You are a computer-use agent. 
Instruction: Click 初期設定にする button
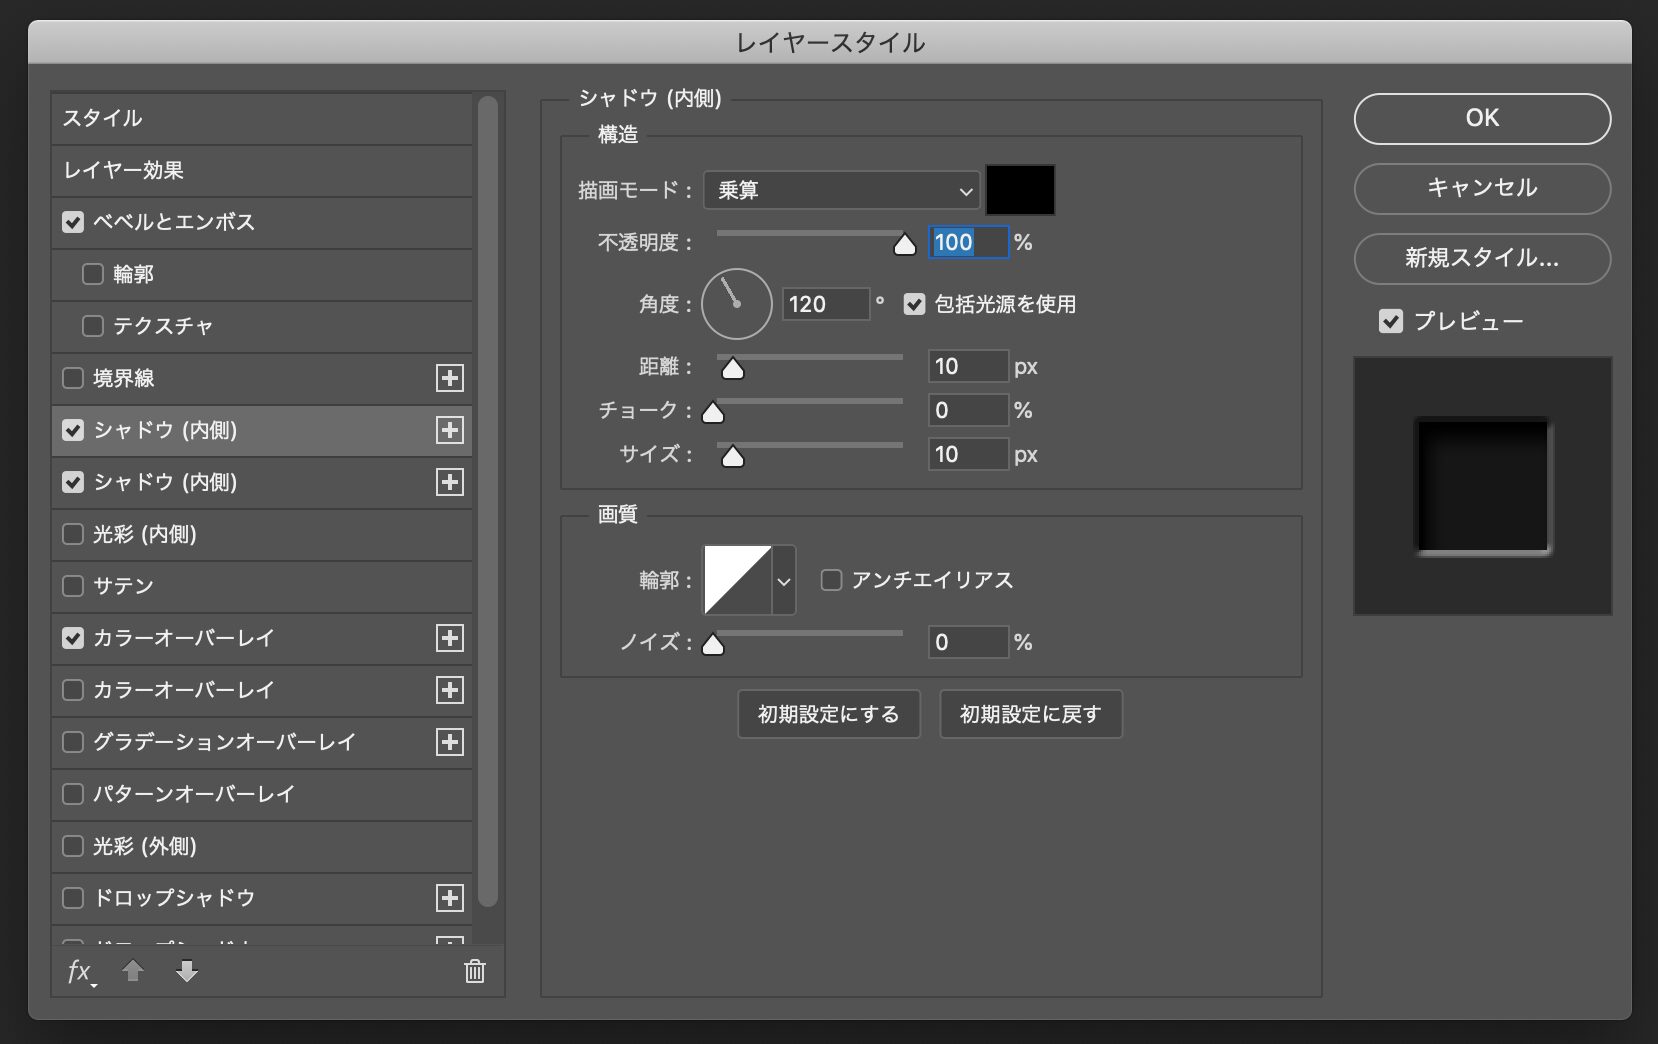[829, 714]
